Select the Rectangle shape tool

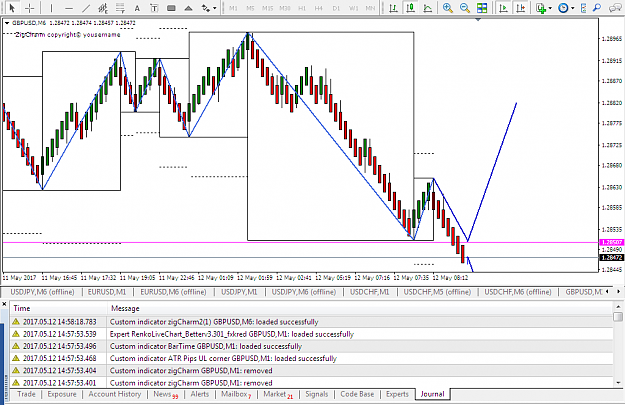171,8
